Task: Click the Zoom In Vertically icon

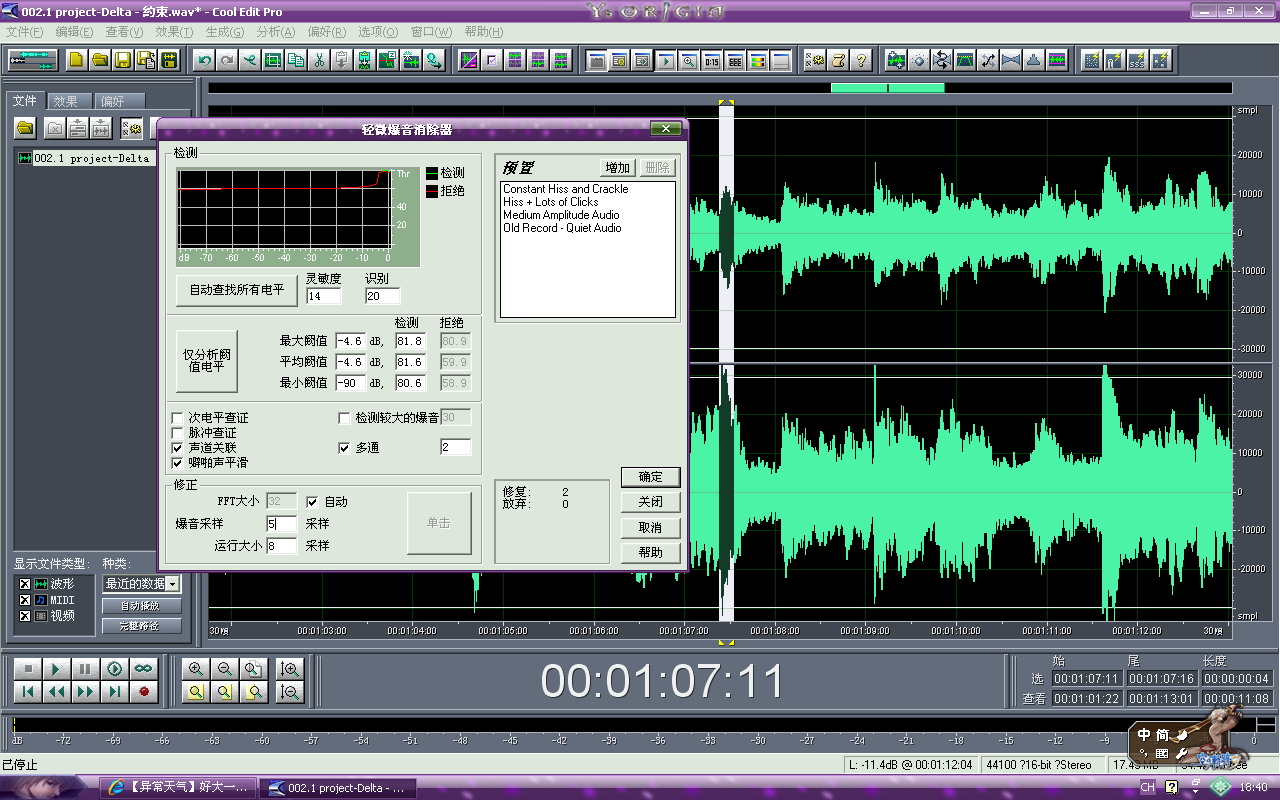Action: tap(290, 669)
